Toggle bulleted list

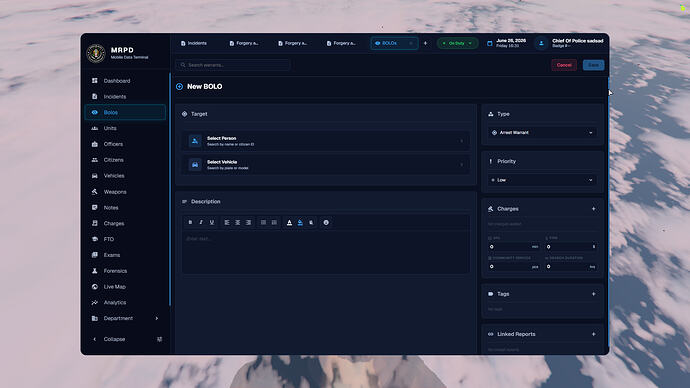click(263, 223)
